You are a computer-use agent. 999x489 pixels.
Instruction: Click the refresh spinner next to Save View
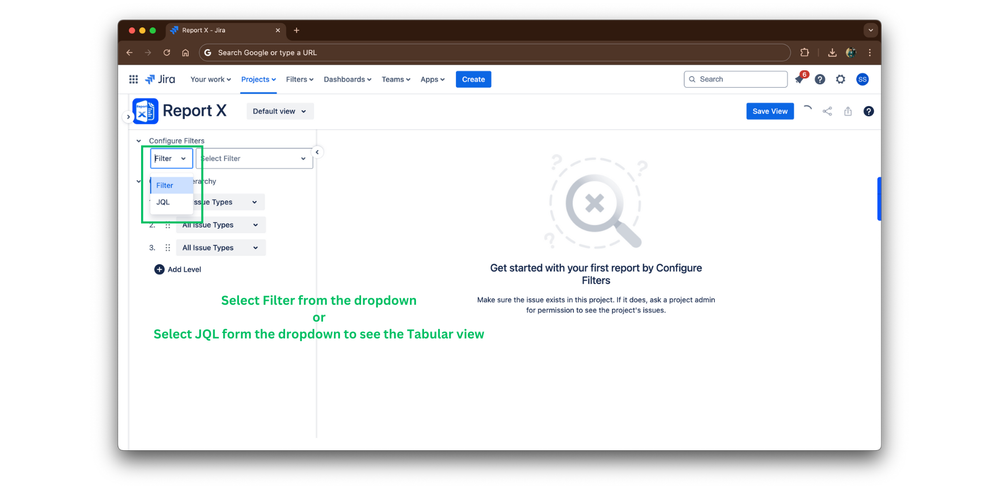pos(807,110)
